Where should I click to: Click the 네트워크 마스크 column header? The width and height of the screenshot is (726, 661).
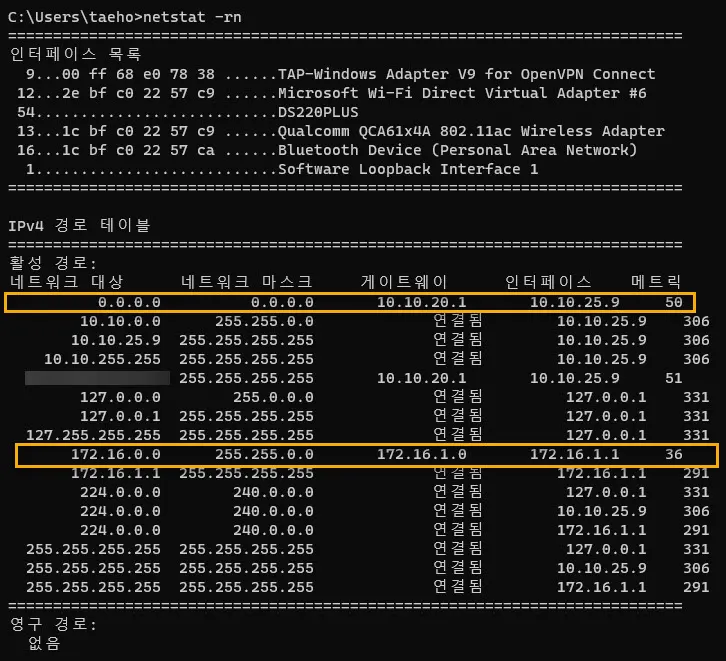[x=246, y=282]
